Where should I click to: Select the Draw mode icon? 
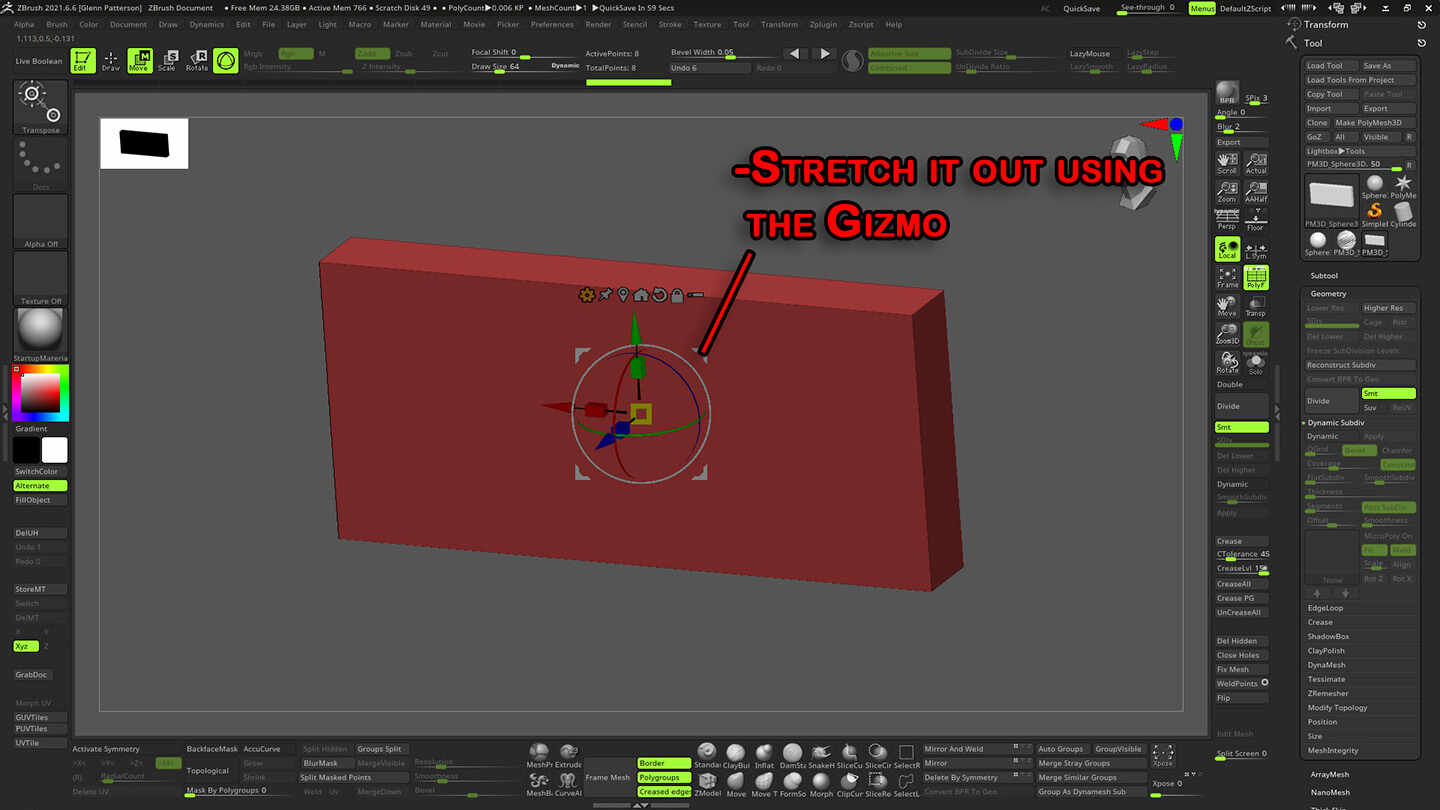click(x=110, y=61)
